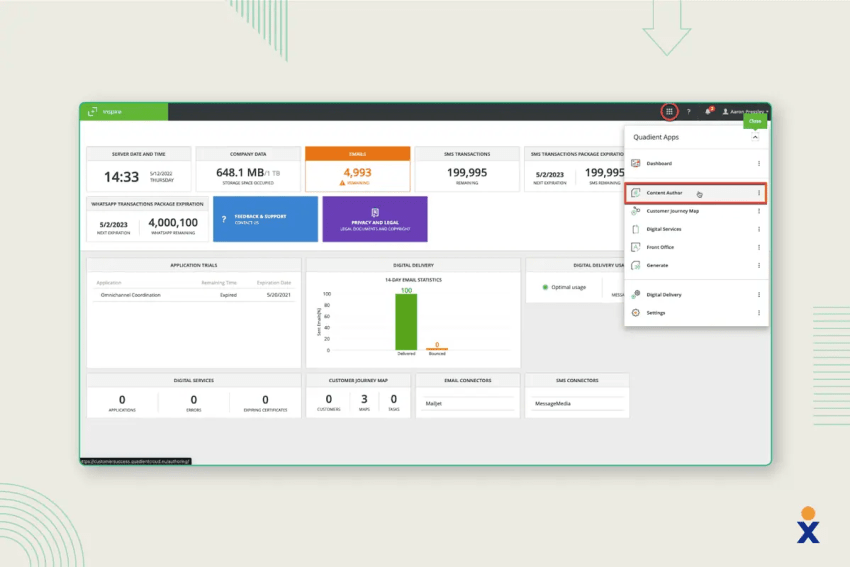Click the Content Author app icon
The width and height of the screenshot is (850, 567).
636,192
